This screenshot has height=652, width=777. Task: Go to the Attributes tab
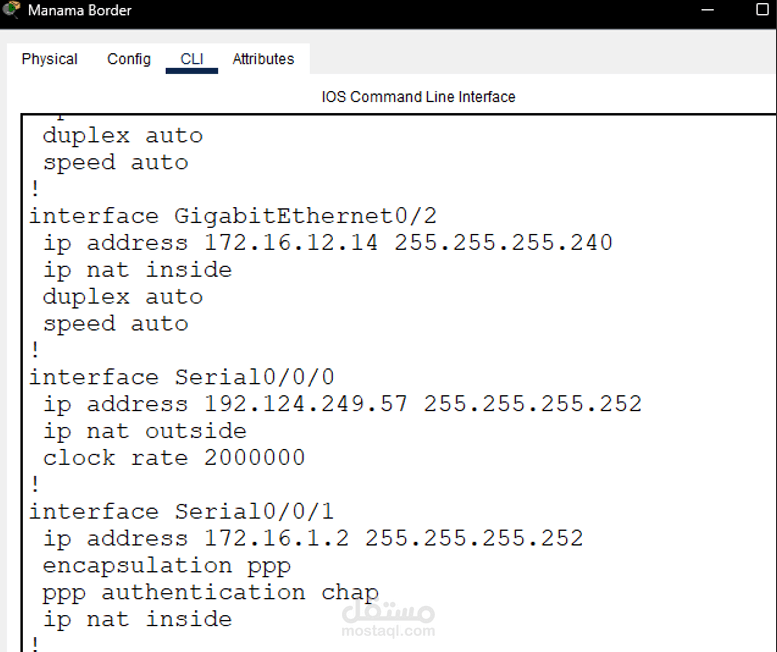click(263, 59)
